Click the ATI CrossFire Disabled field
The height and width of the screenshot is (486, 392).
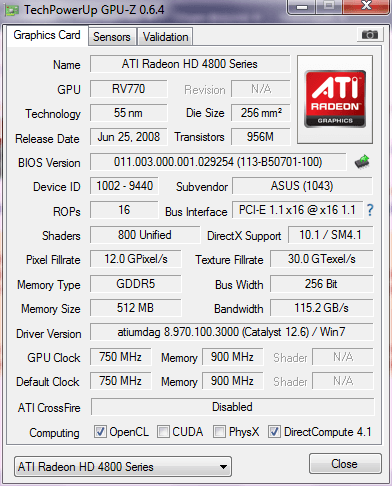[x=232, y=407]
